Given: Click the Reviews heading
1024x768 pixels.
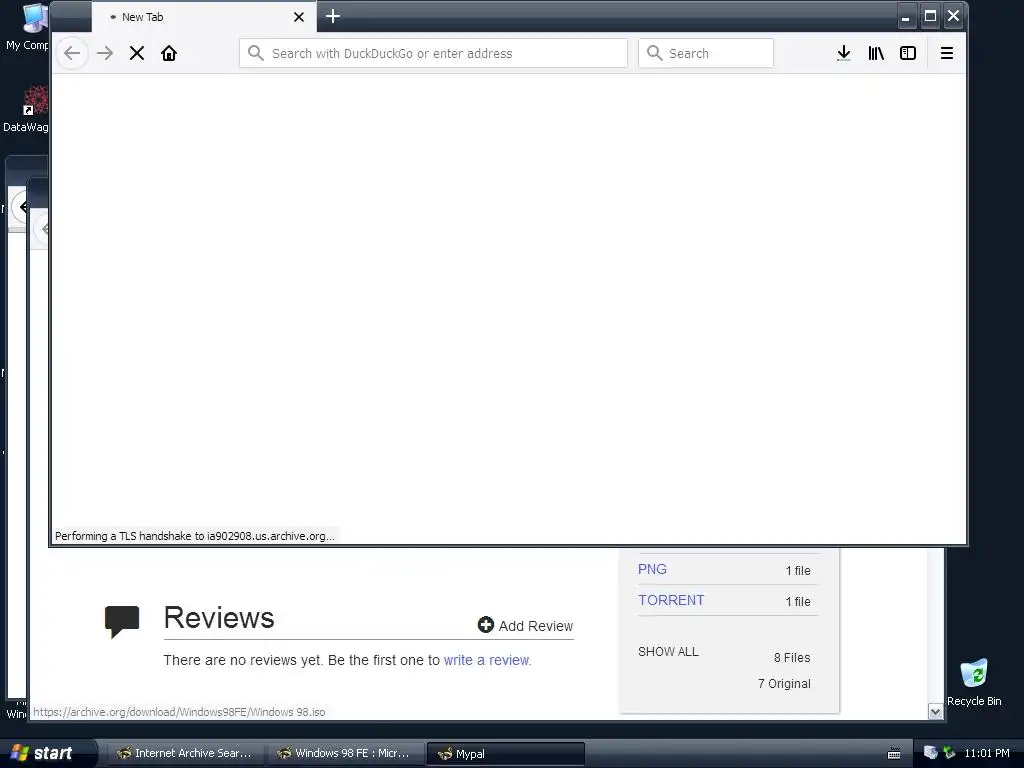Looking at the screenshot, I should [x=219, y=618].
